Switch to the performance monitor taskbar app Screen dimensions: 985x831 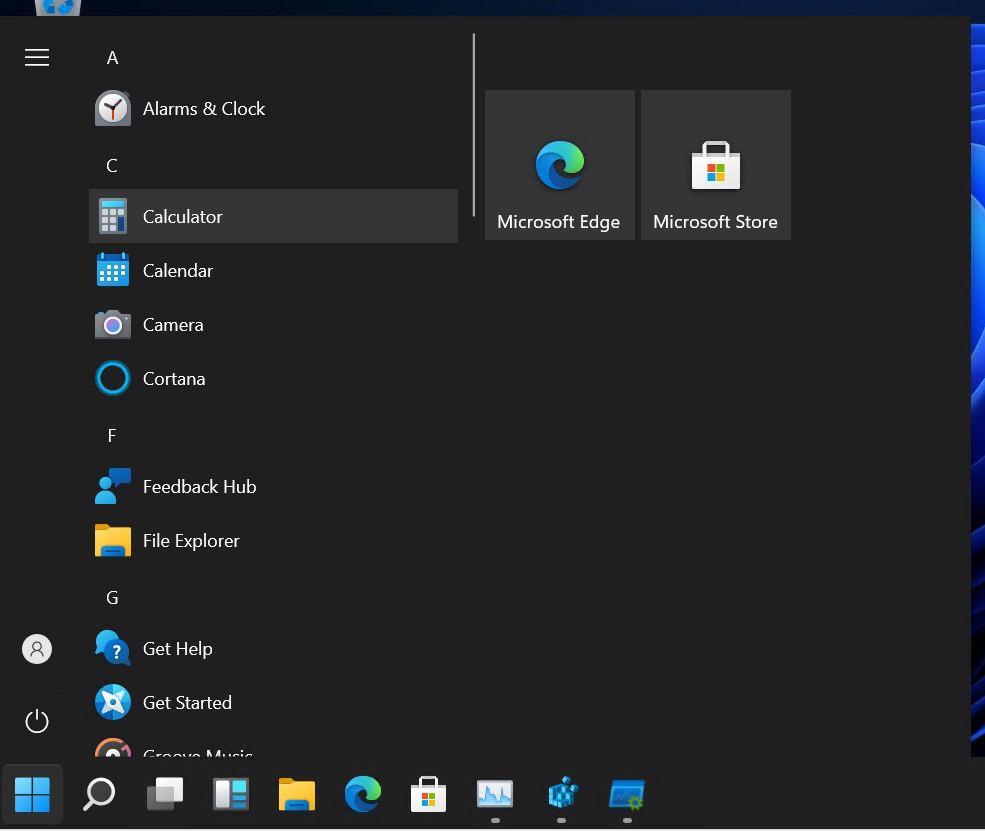tap(495, 794)
